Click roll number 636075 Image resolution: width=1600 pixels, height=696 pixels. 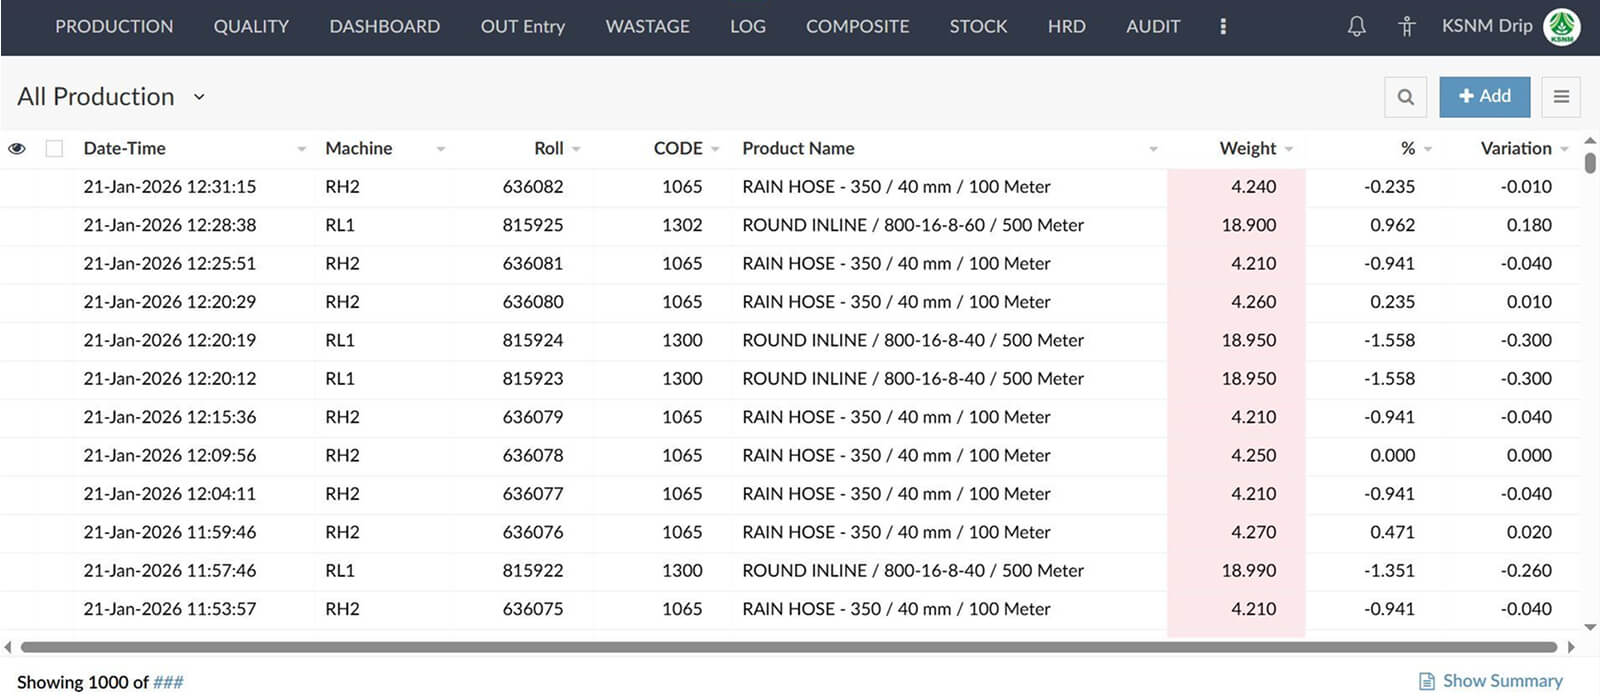pyautogui.click(x=533, y=609)
